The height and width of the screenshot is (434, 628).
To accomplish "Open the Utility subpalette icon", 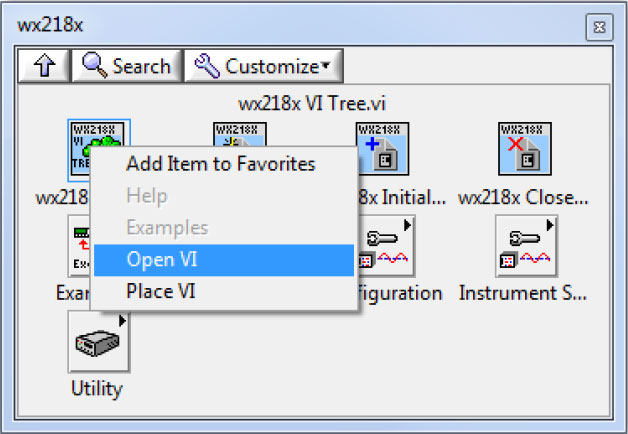I will 98,341.
